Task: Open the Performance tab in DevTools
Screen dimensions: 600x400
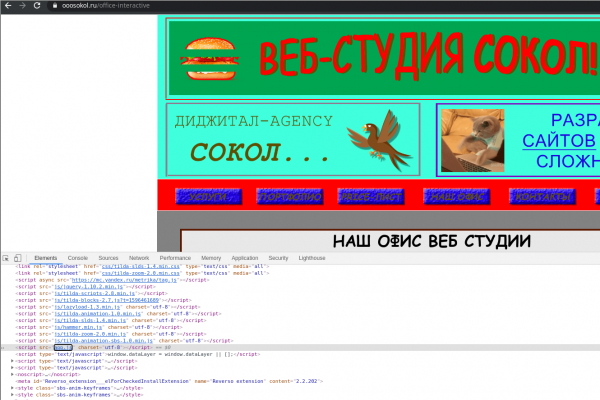Action: point(176,258)
